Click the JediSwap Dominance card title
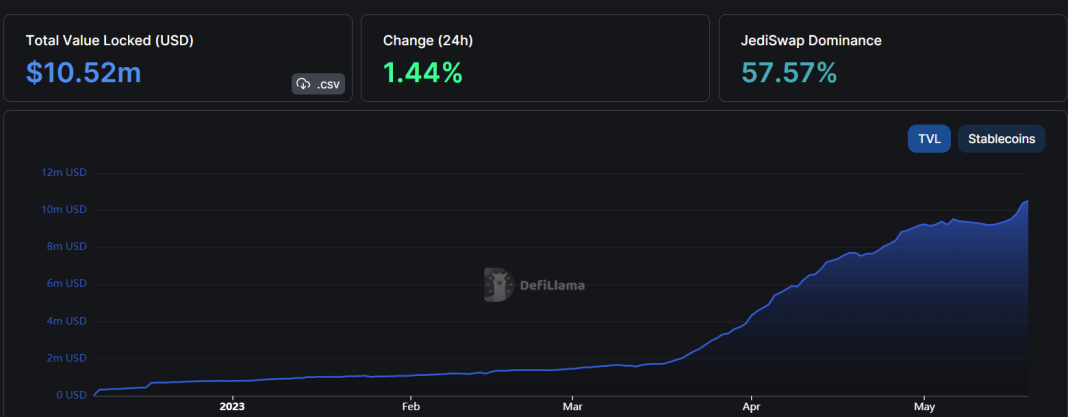 pyautogui.click(x=811, y=41)
